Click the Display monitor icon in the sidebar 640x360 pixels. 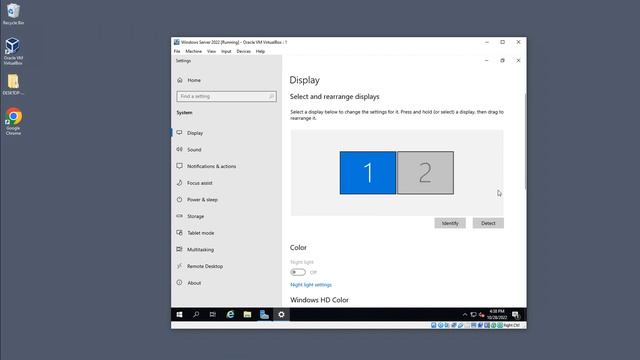click(179, 133)
